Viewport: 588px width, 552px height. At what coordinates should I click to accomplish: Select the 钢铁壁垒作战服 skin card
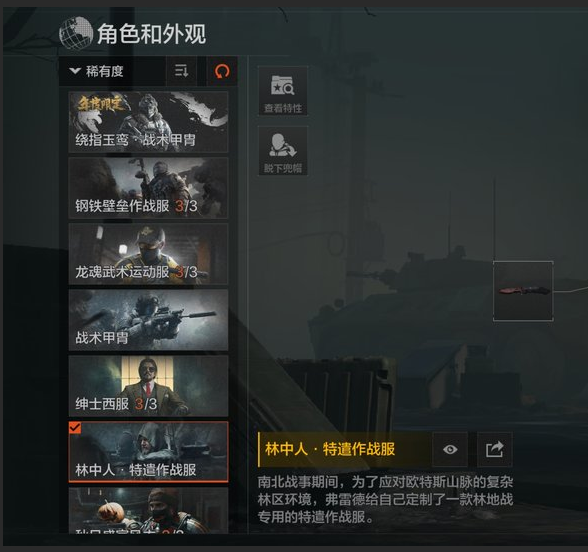pyautogui.click(x=148, y=188)
